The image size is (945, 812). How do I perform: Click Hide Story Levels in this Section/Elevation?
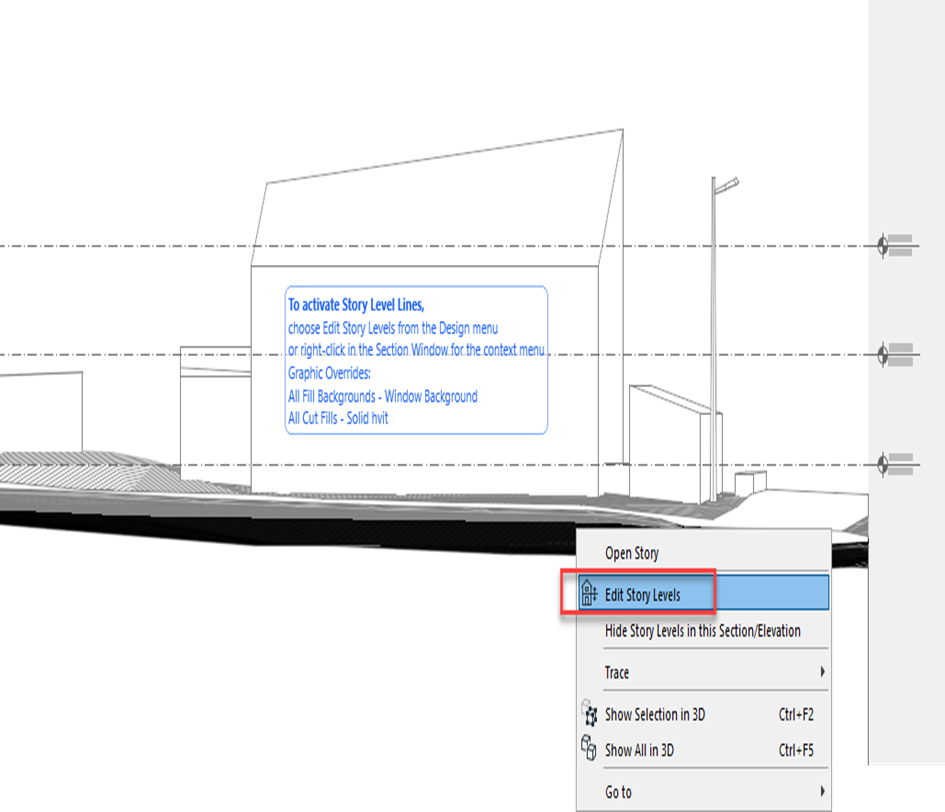point(703,631)
